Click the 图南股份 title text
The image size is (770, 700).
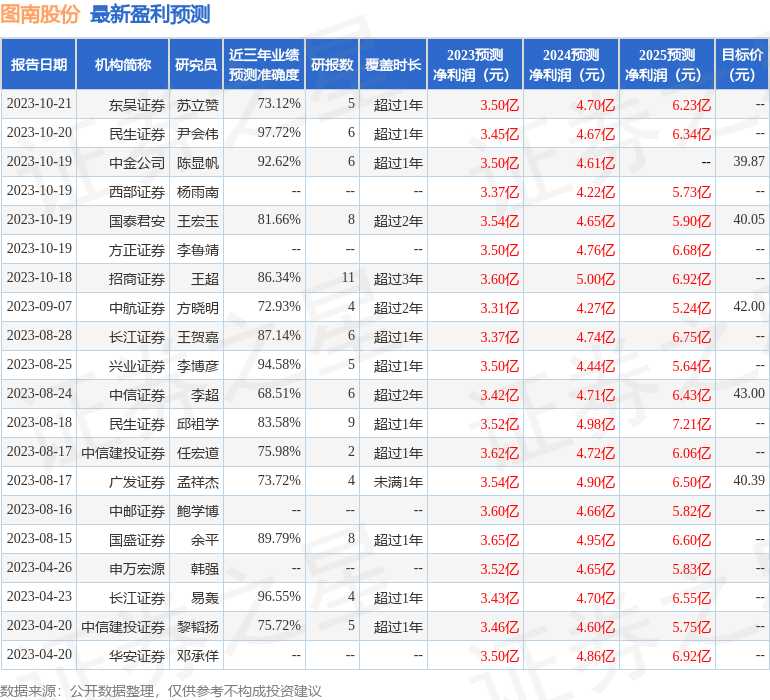(x=40, y=14)
